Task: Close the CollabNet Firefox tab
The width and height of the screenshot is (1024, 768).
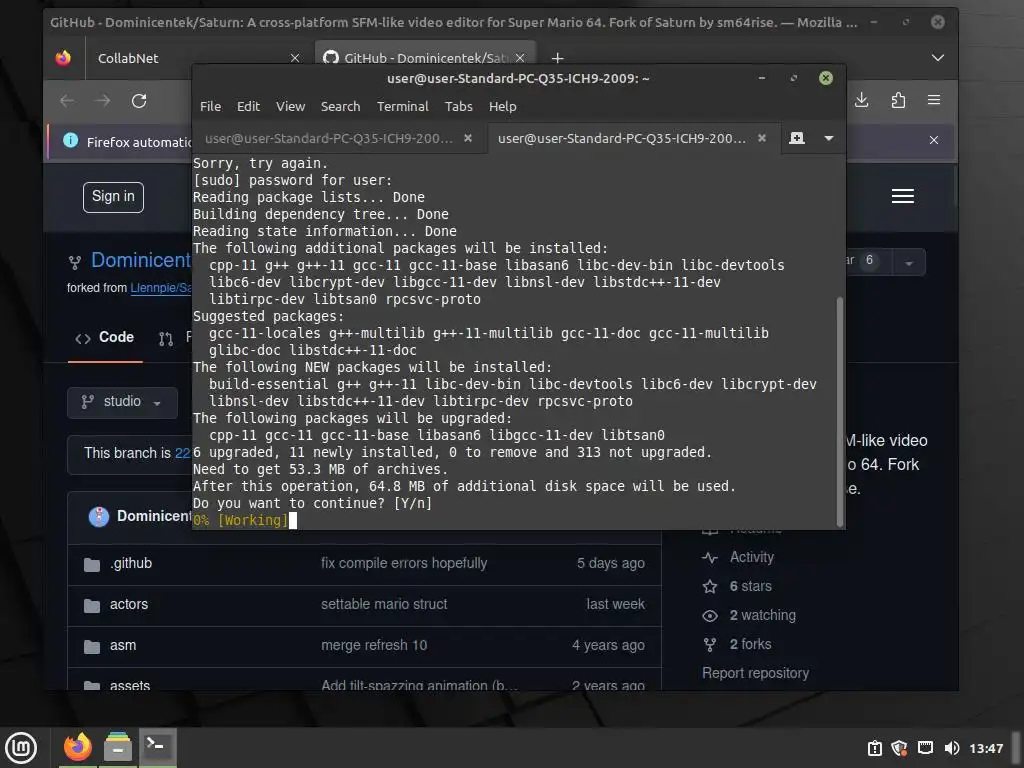Action: pos(295,58)
